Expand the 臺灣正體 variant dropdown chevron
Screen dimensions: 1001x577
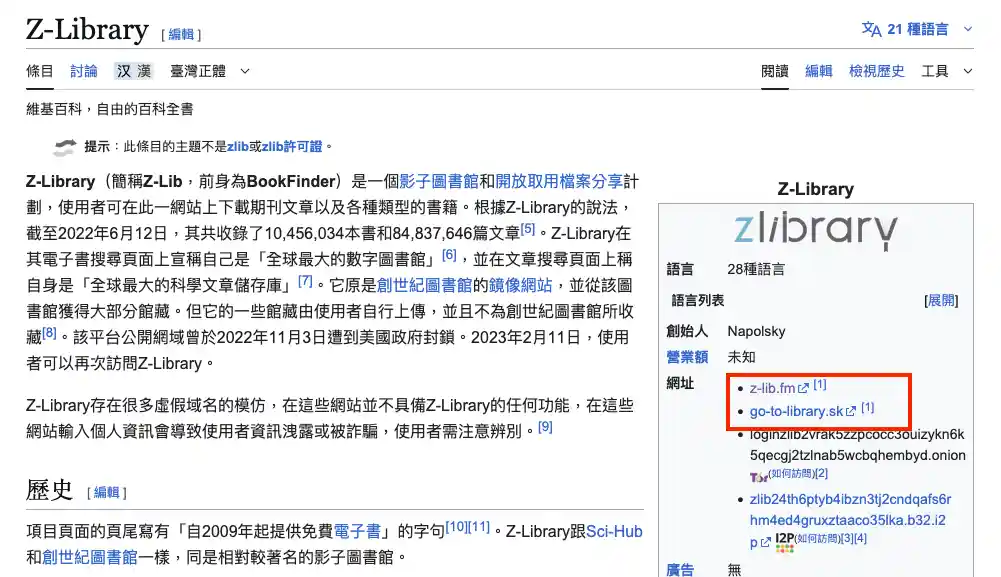(245, 71)
